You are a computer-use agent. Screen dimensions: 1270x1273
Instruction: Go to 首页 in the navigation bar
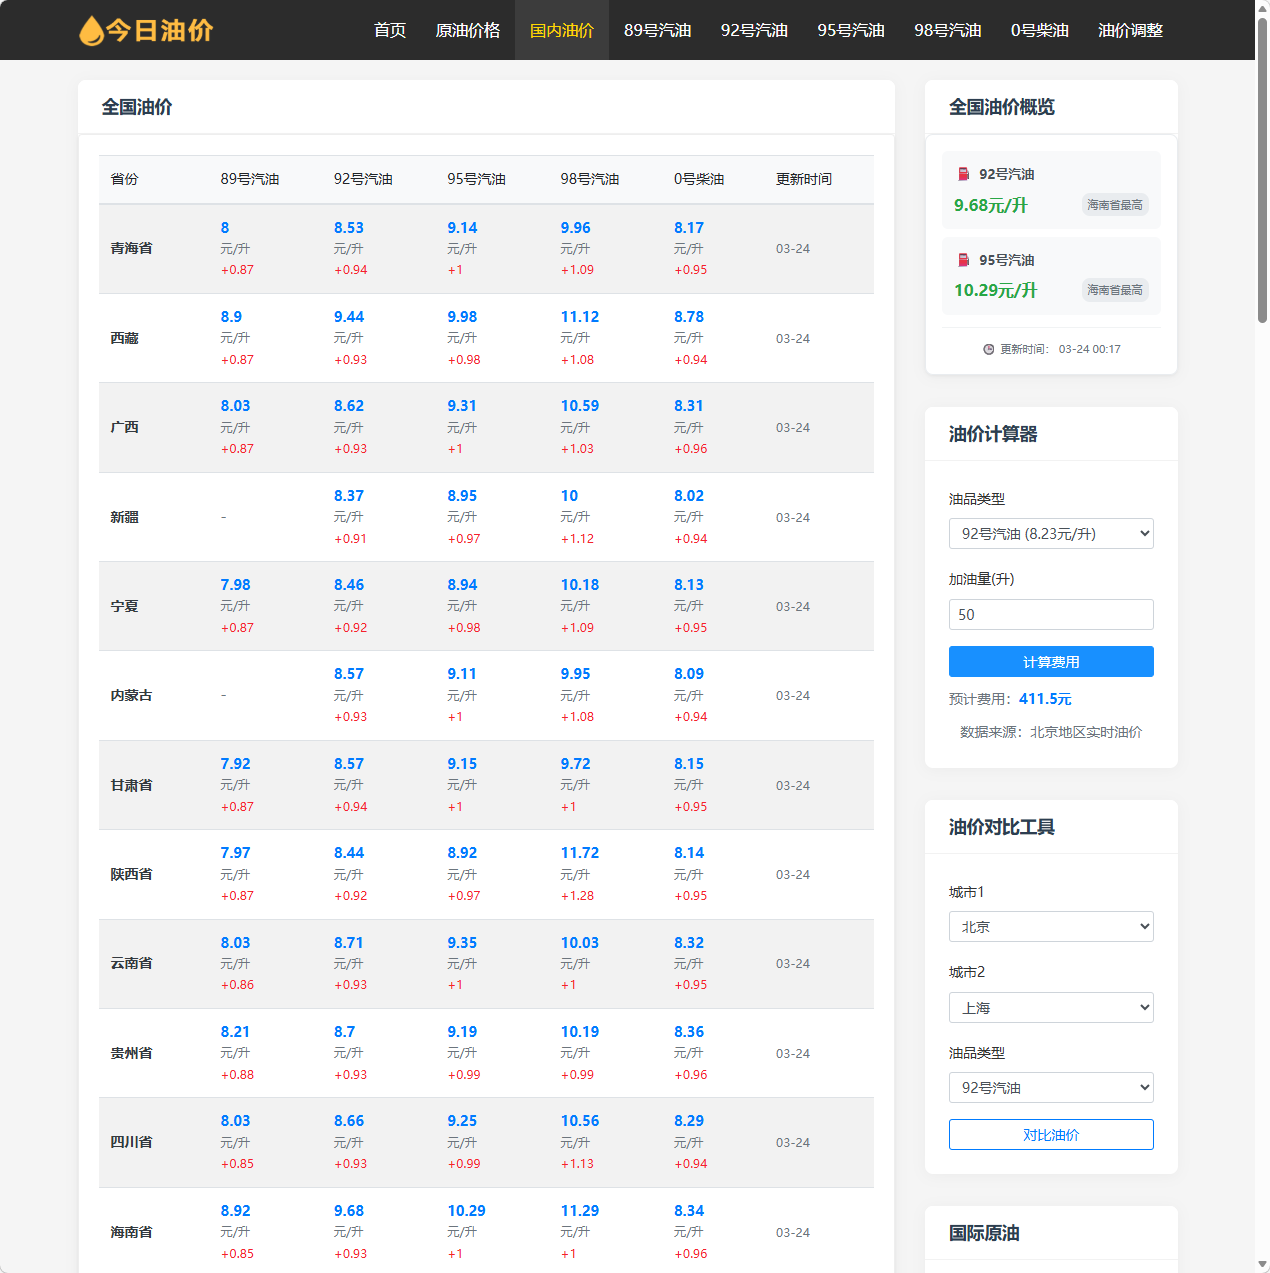click(x=389, y=30)
